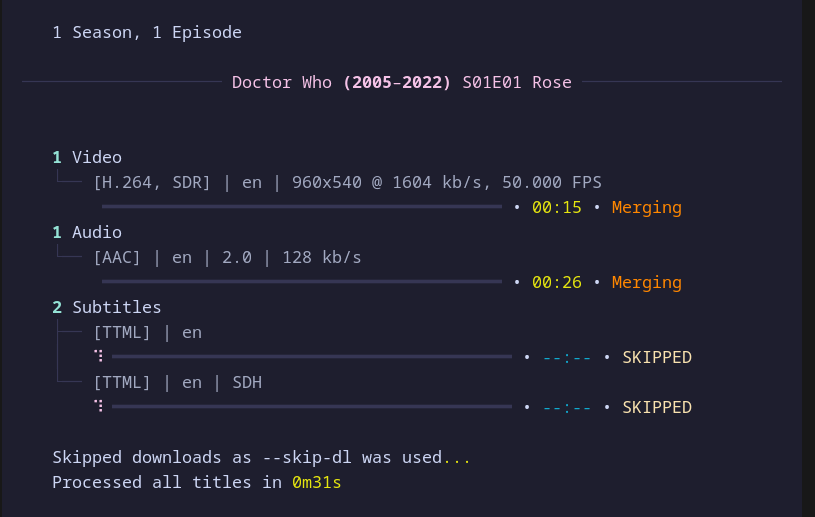This screenshot has height=517, width=815.
Task: Select the "2 Subtitles" tree heading
Action: (107, 307)
